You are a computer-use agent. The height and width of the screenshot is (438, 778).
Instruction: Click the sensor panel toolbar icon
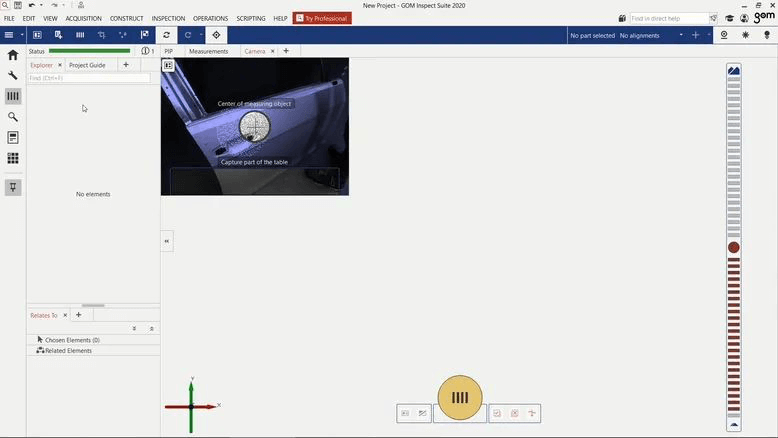click(37, 35)
